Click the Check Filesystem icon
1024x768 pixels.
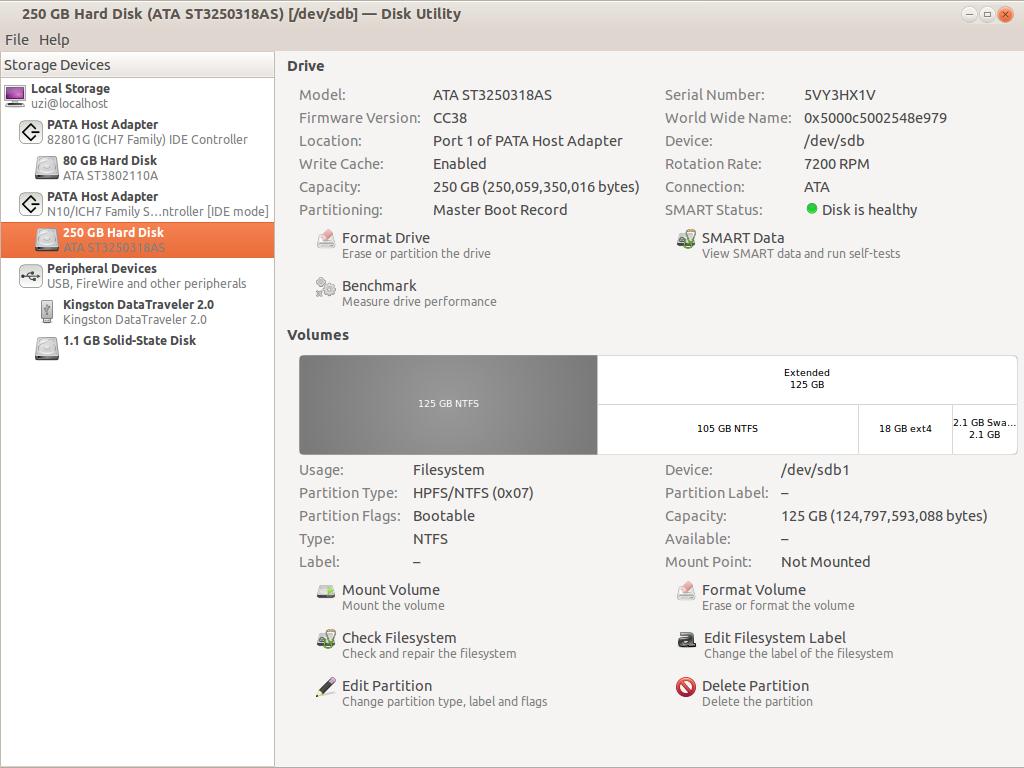[326, 639]
